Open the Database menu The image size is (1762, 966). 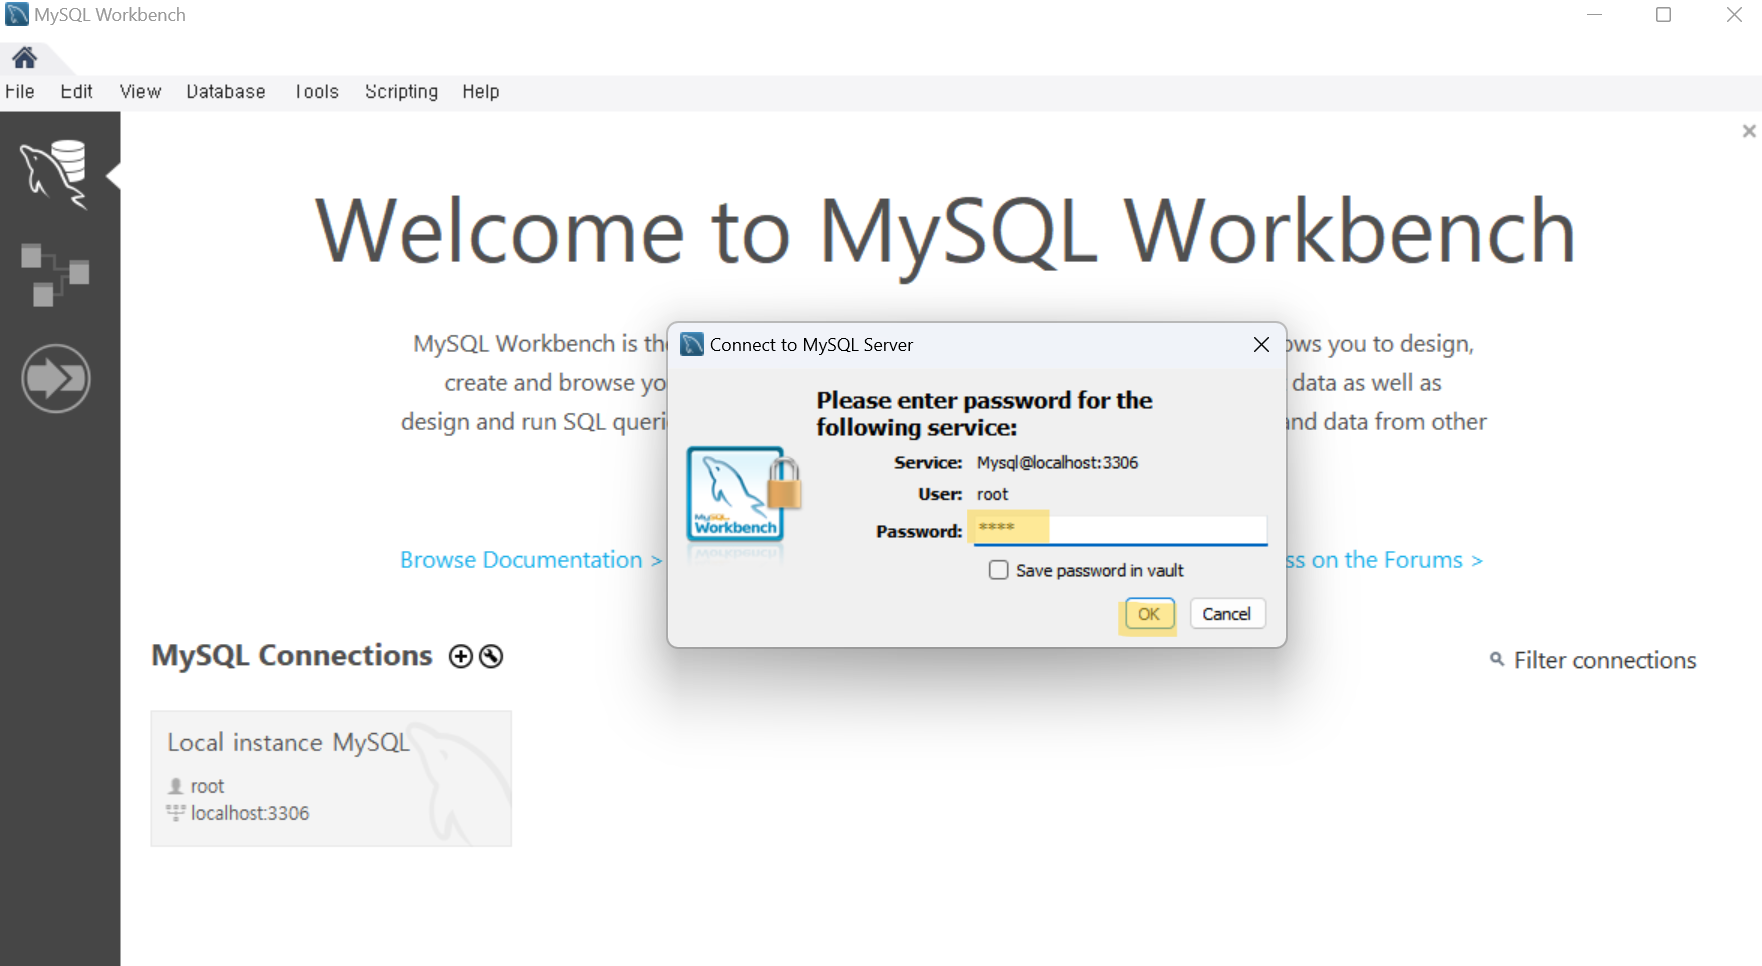(x=226, y=92)
